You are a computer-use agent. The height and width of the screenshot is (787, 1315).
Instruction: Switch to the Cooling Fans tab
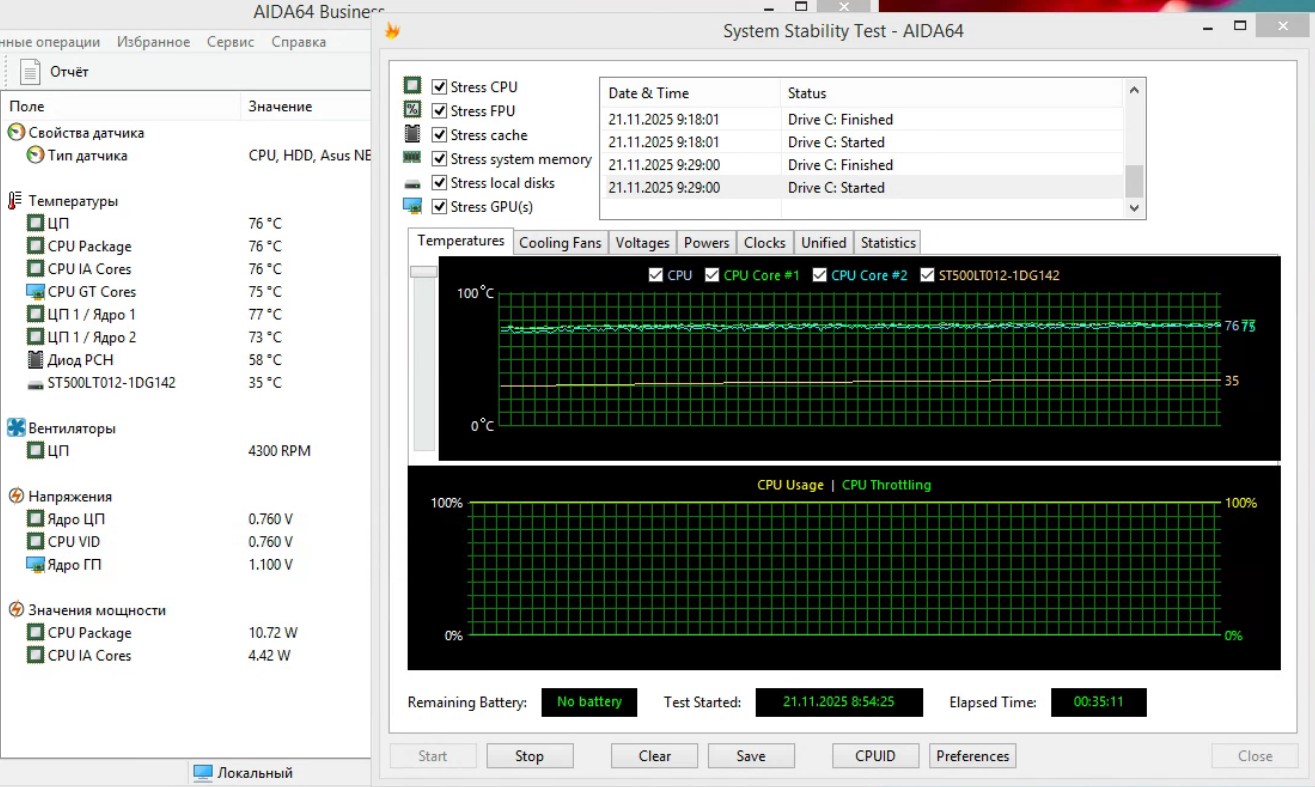(x=560, y=243)
